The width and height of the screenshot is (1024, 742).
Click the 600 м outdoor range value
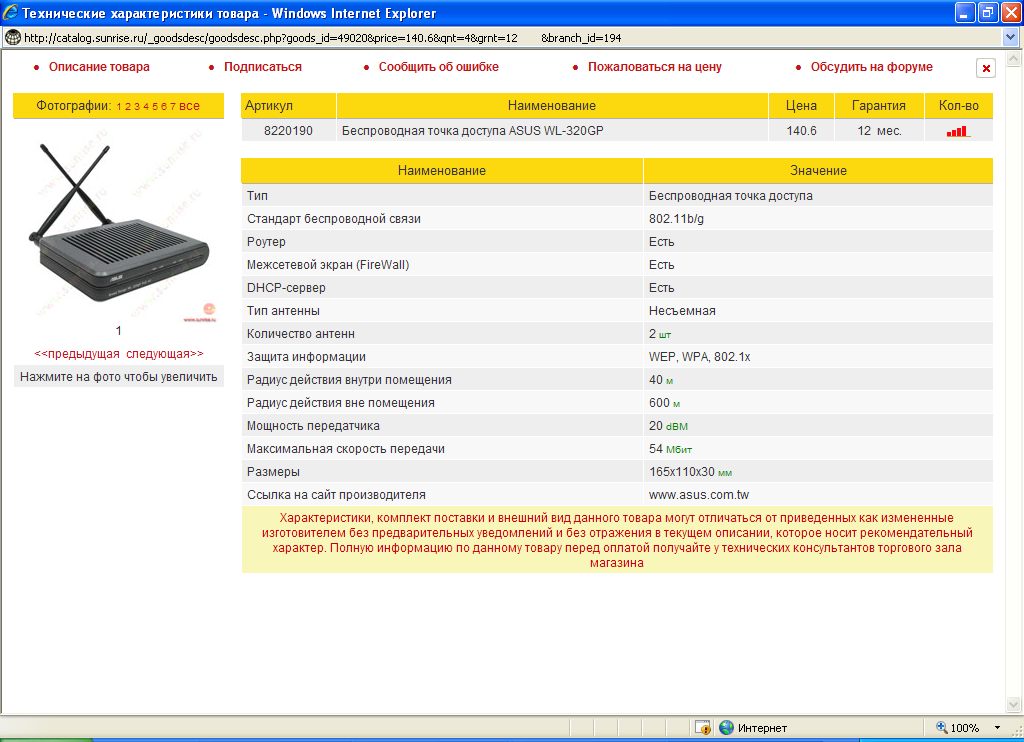pyautogui.click(x=665, y=403)
